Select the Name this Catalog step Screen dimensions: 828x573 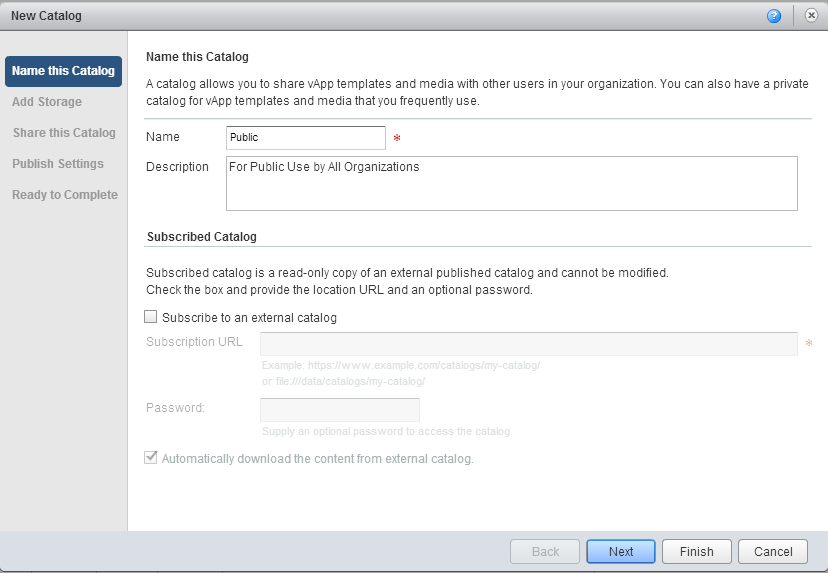[63, 71]
